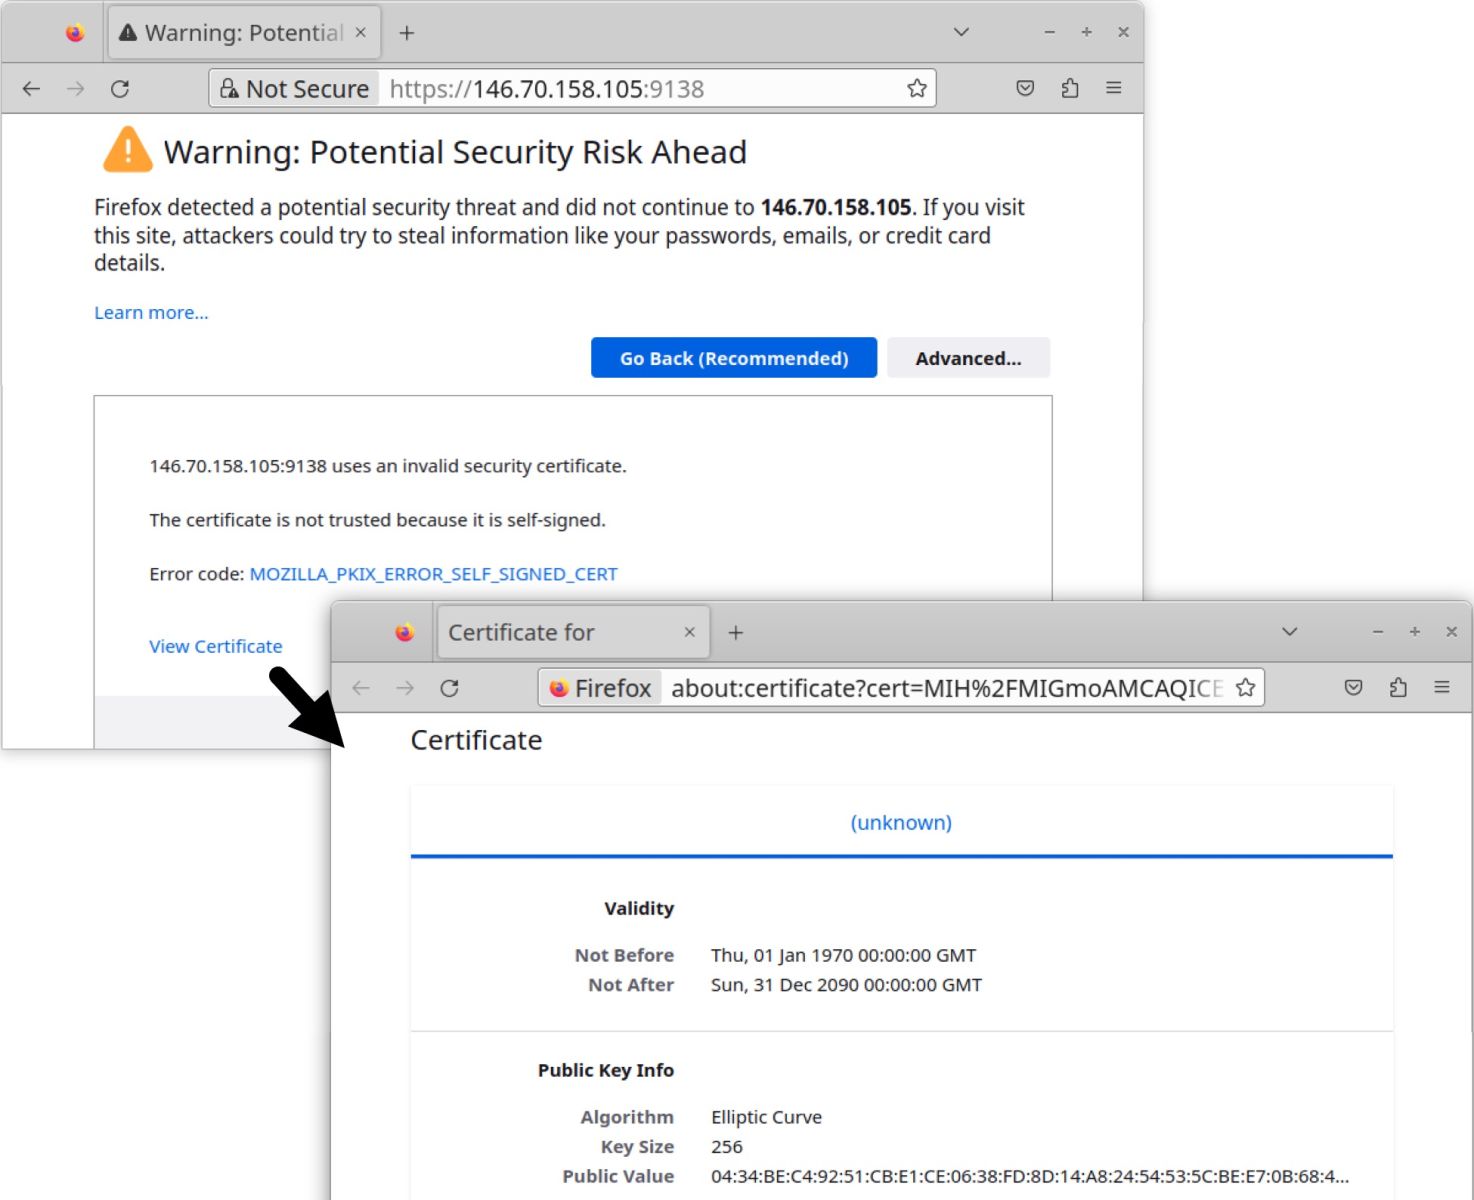Click the Key Size value 256
Image resolution: width=1474 pixels, height=1200 pixels.
(x=727, y=1147)
